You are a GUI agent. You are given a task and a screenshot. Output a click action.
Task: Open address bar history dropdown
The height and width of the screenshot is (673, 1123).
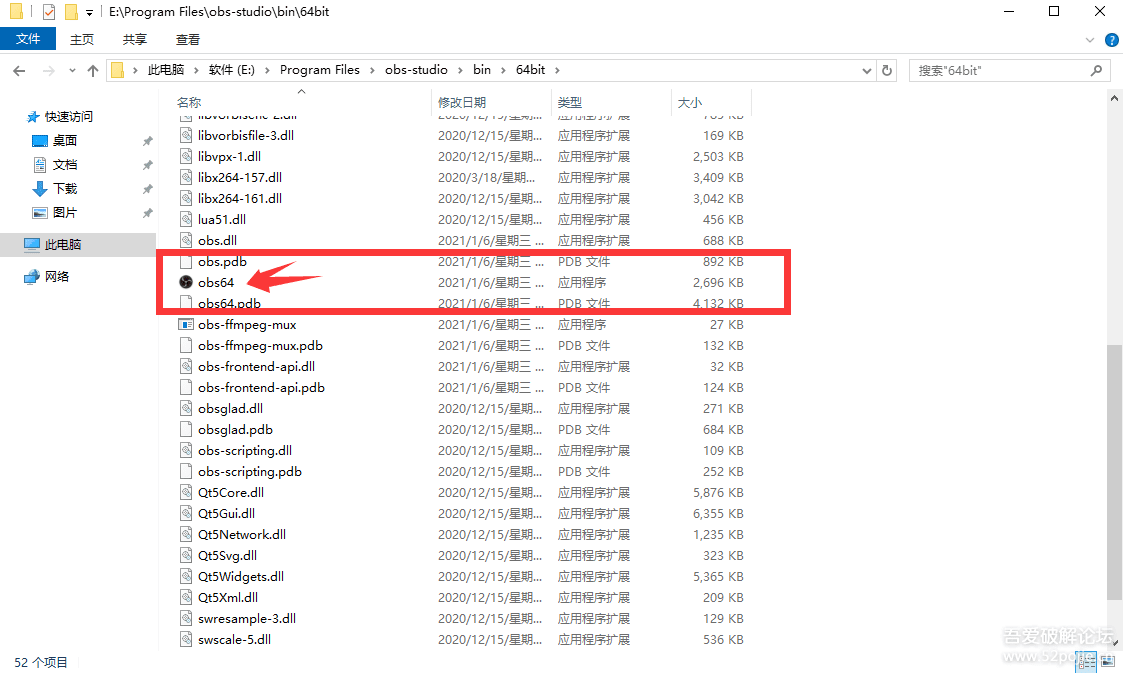tap(867, 70)
